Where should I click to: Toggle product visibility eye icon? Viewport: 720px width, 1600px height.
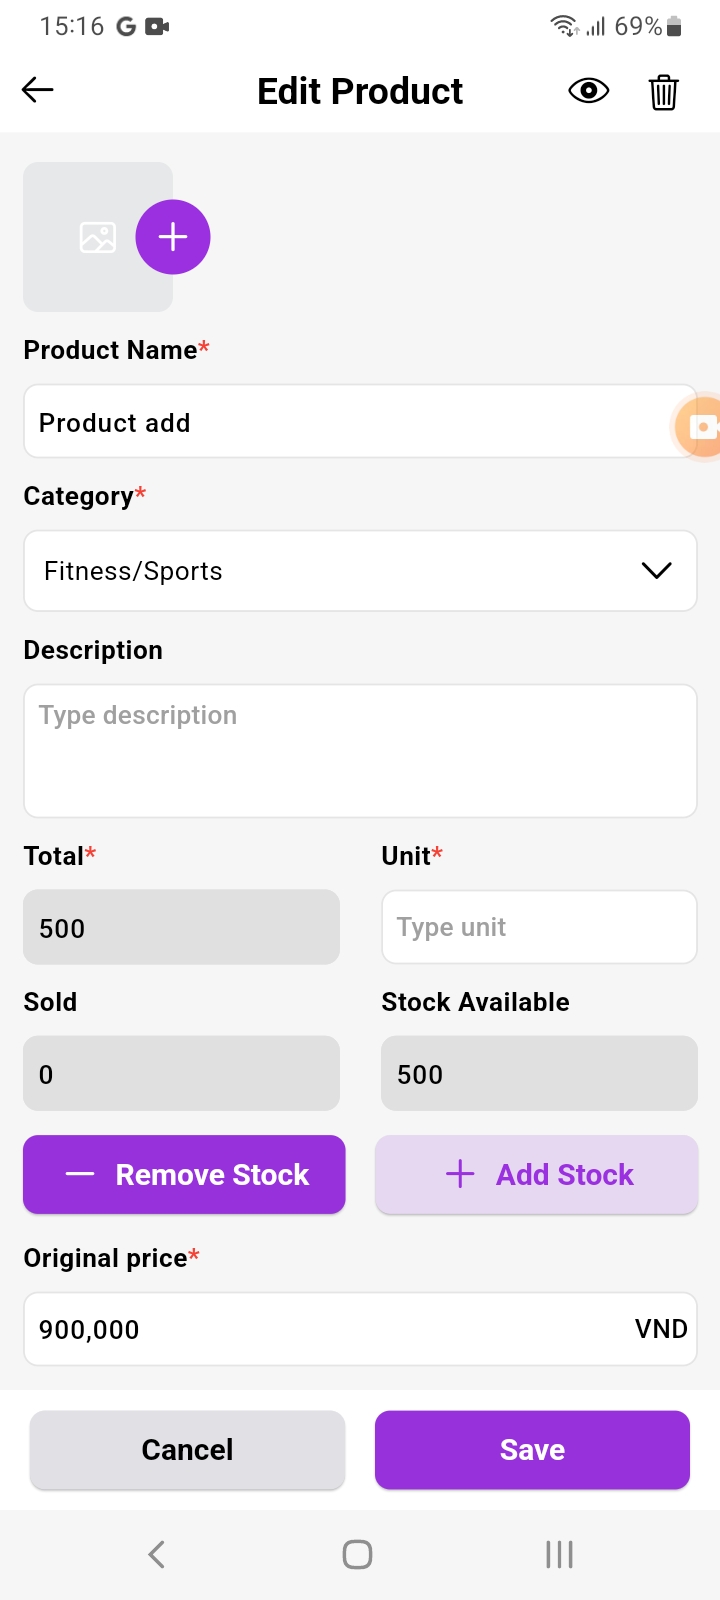588,91
